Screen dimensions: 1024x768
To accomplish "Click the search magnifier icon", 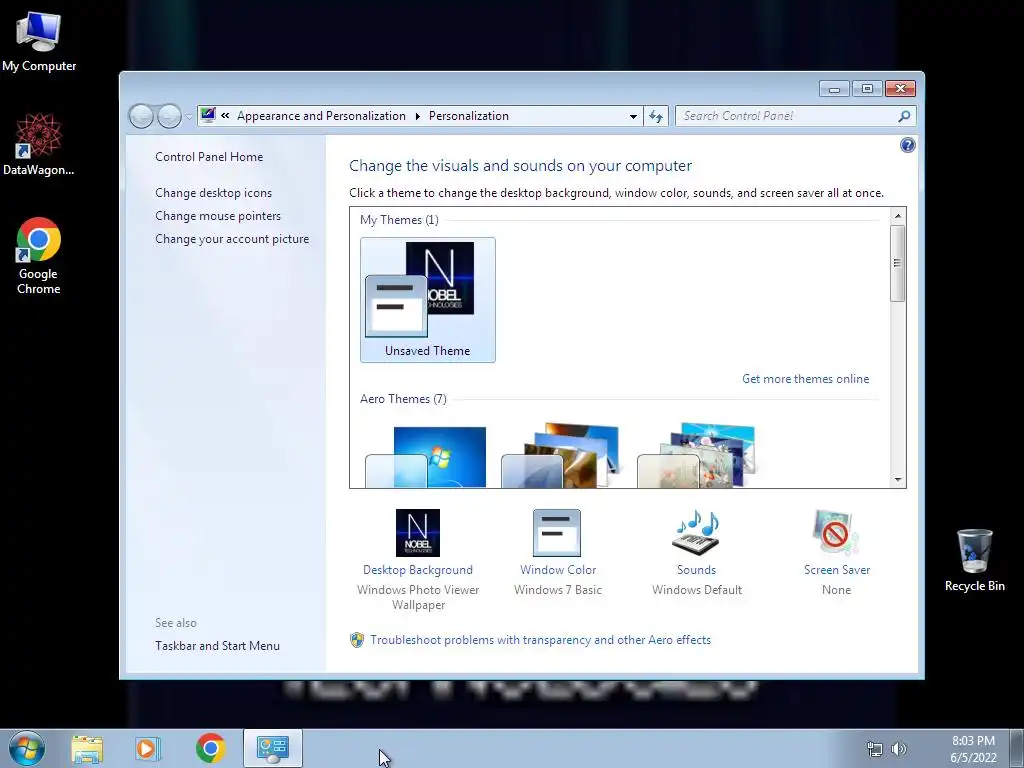I will point(904,116).
